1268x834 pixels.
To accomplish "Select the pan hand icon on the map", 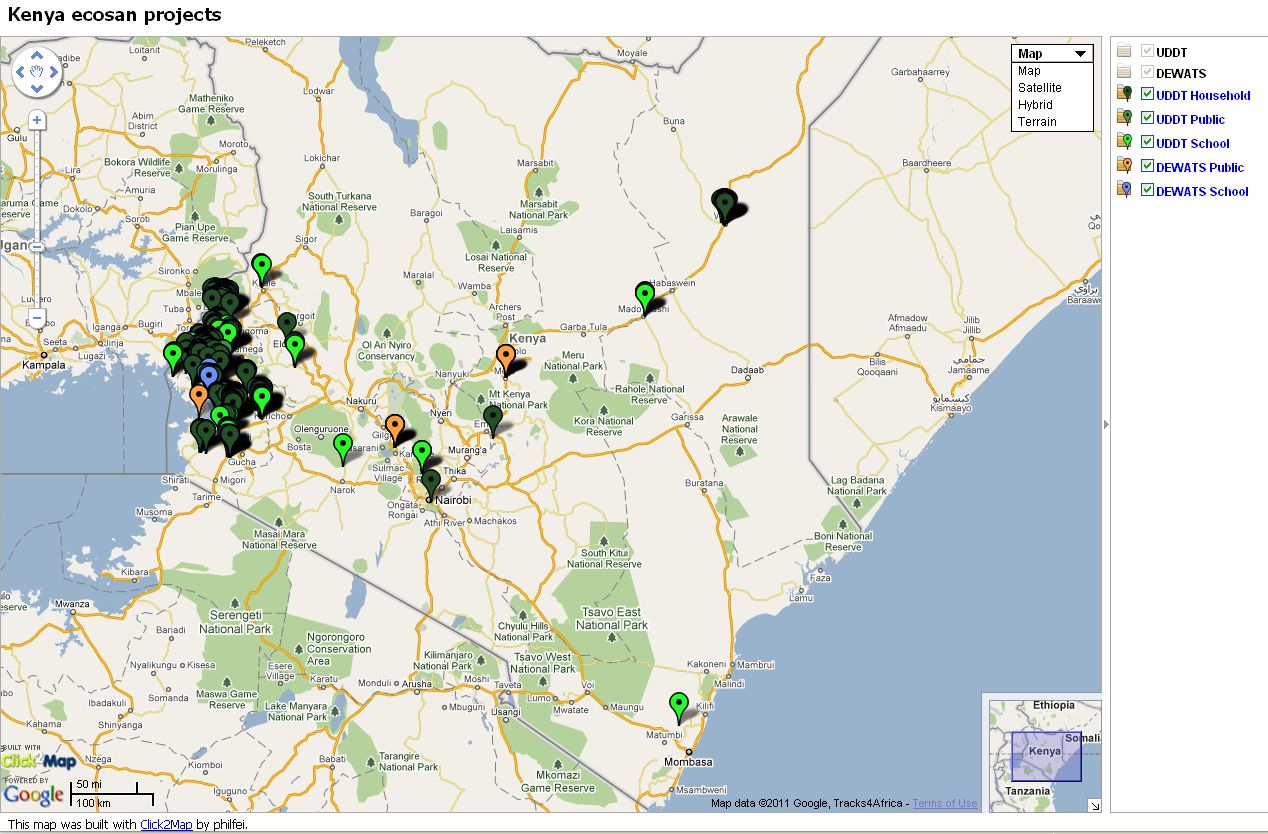I will click(x=37, y=72).
